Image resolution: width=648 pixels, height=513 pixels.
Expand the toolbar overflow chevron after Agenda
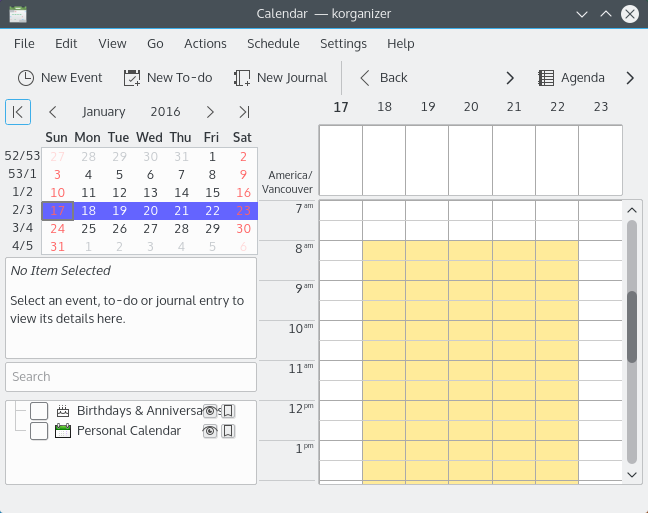pos(630,78)
